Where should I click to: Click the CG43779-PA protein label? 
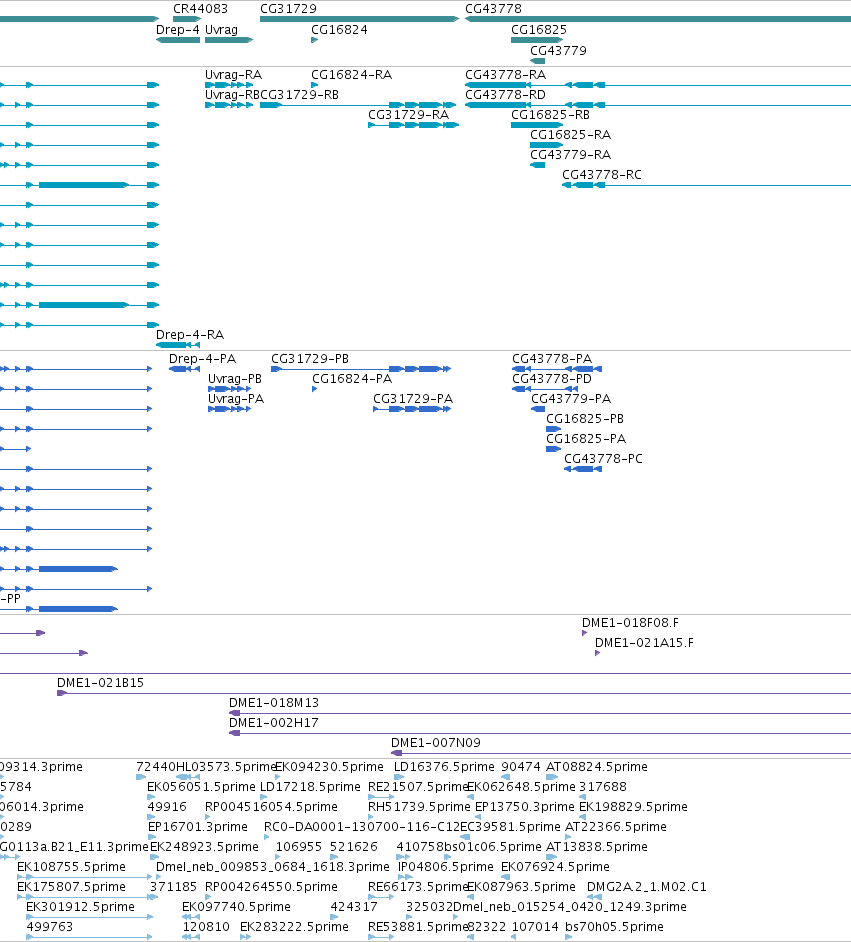pyautogui.click(x=571, y=399)
